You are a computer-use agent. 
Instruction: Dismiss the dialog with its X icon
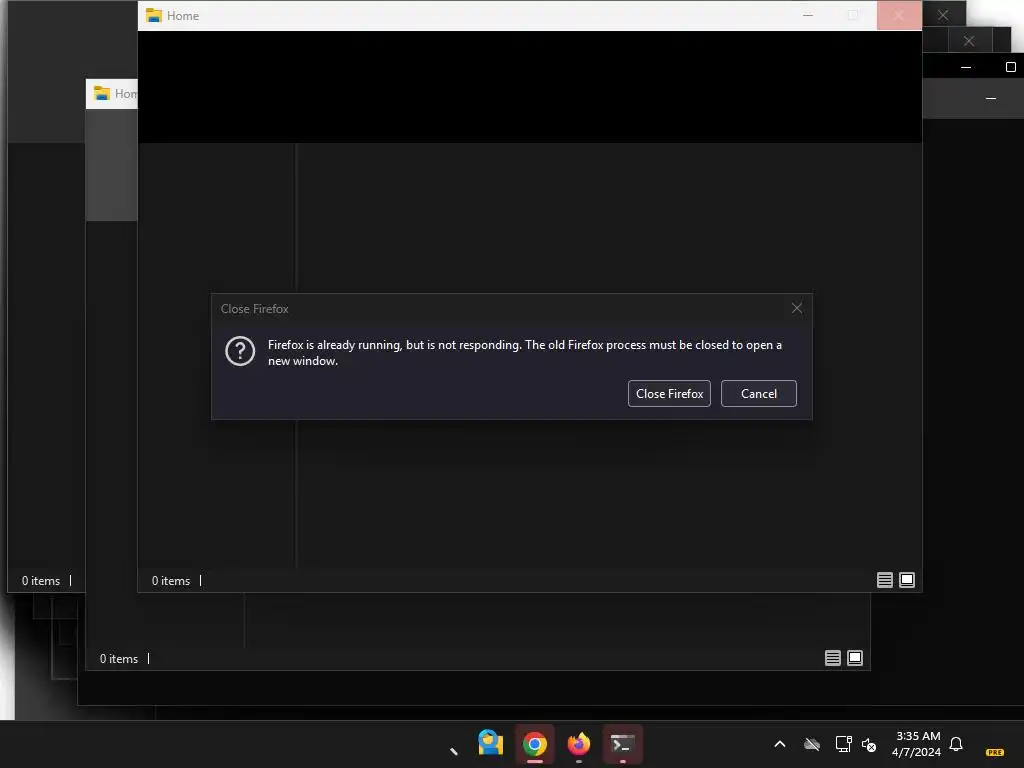pos(797,308)
